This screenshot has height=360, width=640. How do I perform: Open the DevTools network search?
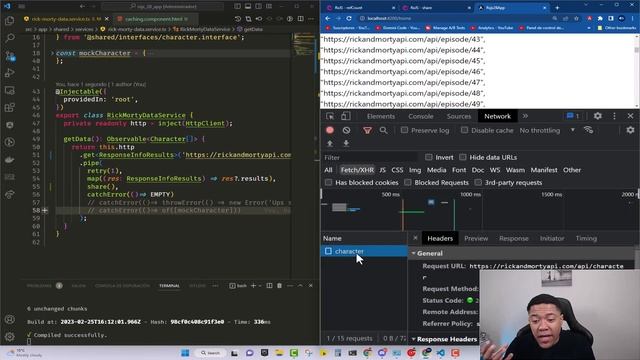(383, 130)
